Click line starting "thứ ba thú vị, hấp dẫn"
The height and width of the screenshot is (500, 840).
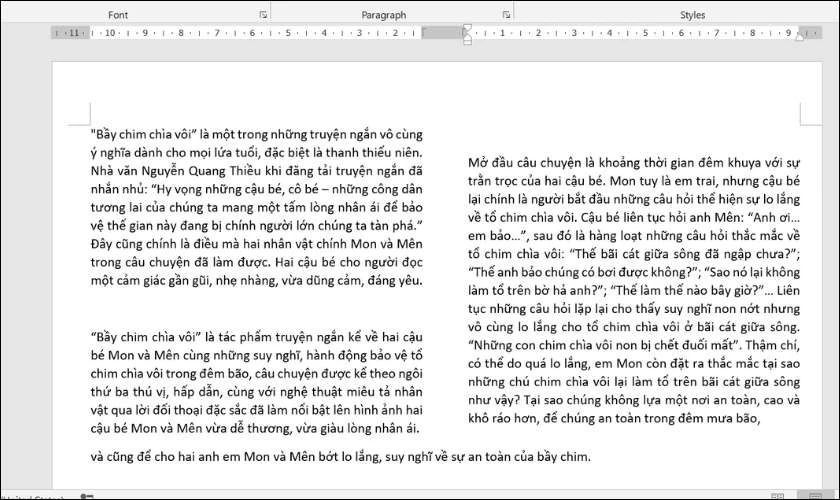point(257,392)
